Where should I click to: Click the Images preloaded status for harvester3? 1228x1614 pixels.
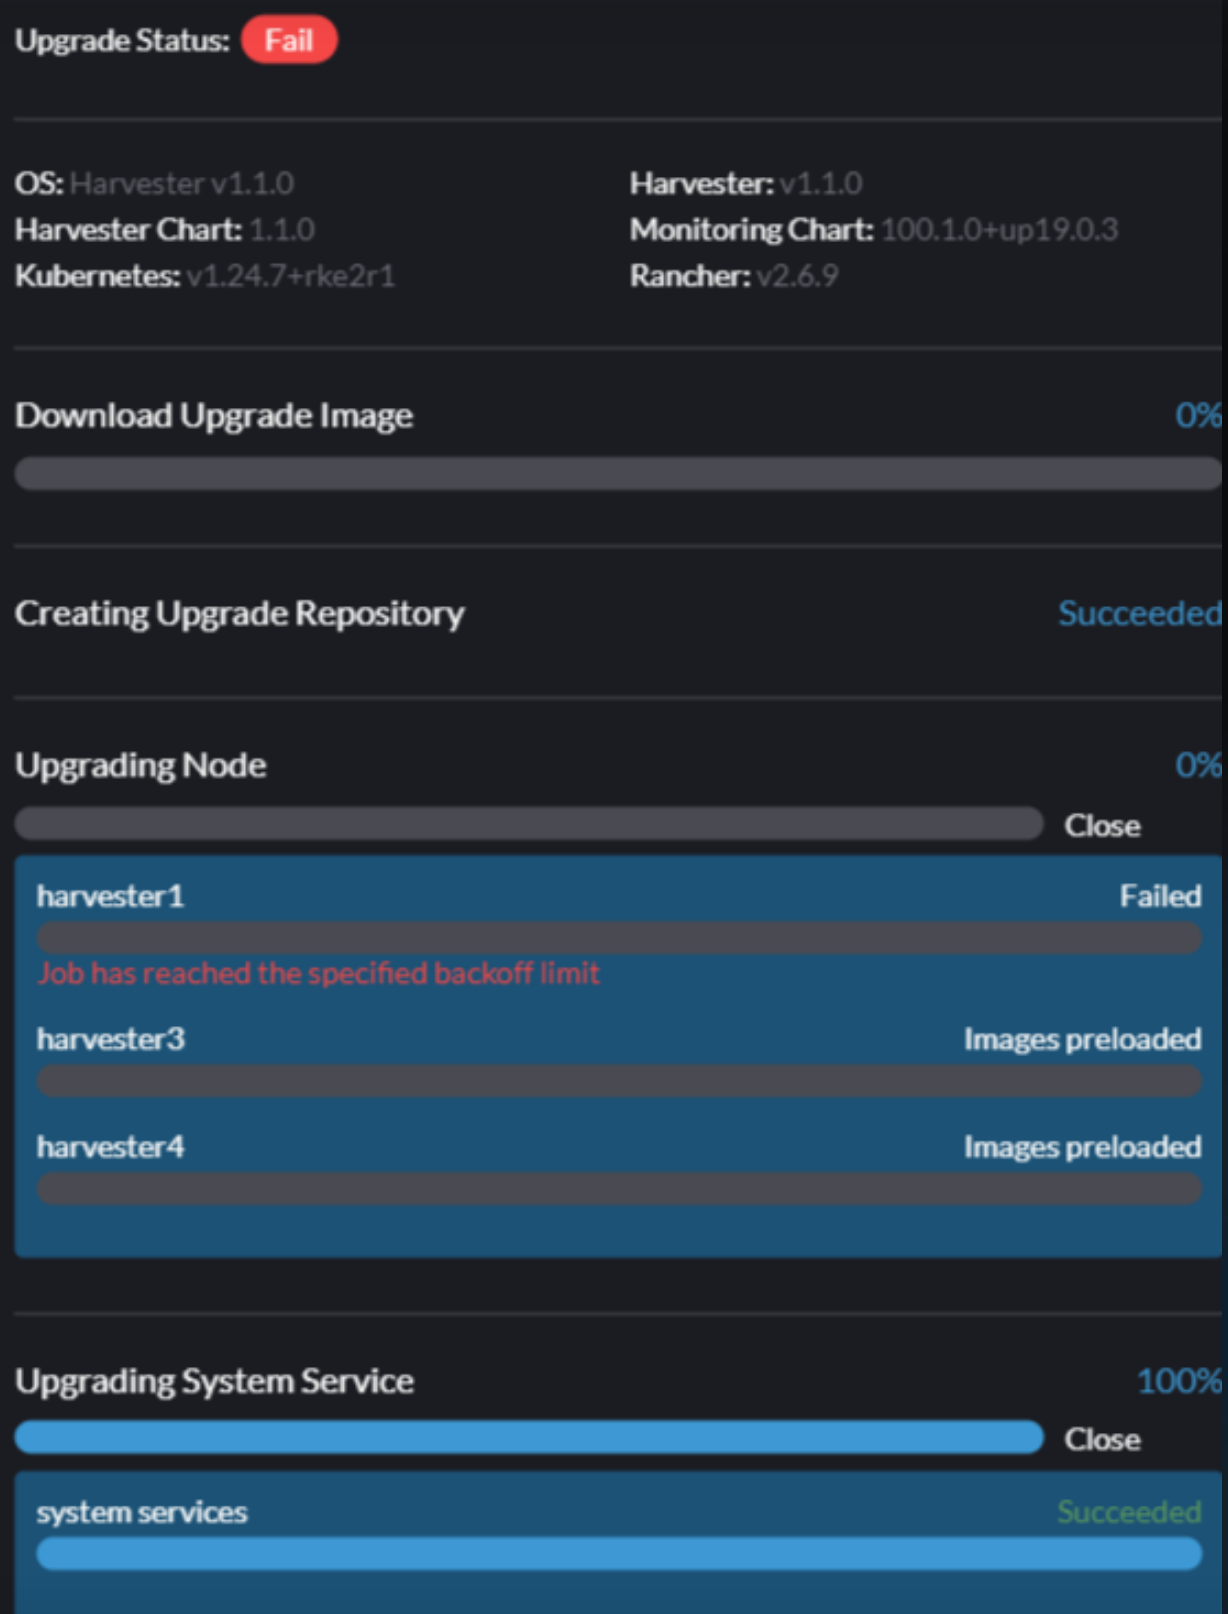point(1082,1039)
